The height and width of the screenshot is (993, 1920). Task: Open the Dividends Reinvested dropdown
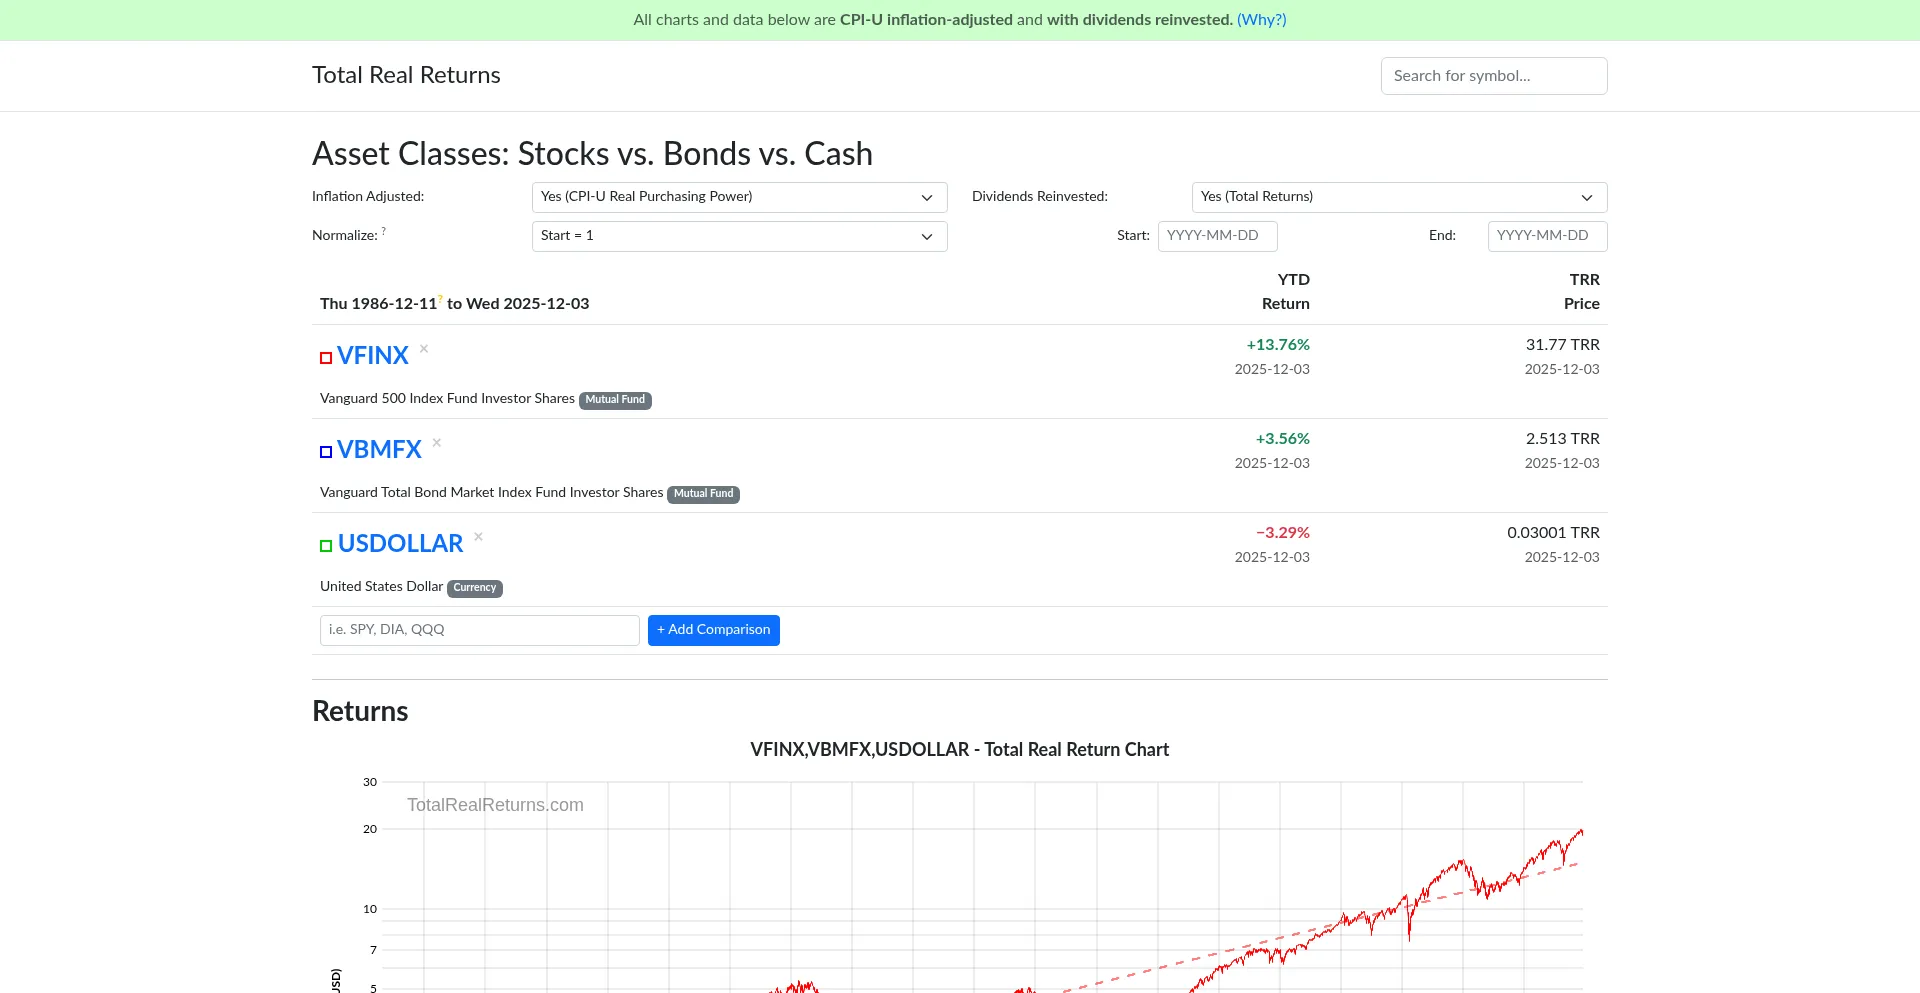click(x=1399, y=197)
